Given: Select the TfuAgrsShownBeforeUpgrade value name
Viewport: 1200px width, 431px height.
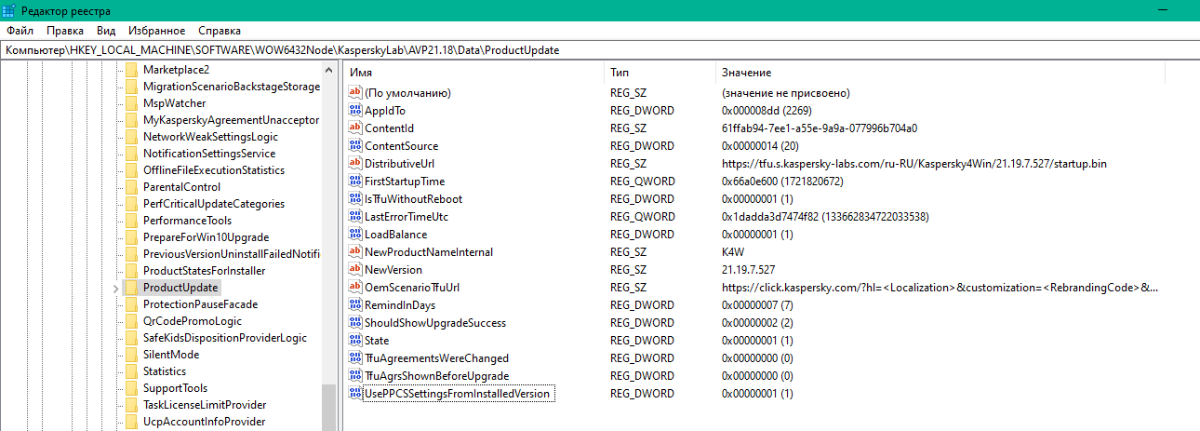Looking at the screenshot, I should 437,376.
